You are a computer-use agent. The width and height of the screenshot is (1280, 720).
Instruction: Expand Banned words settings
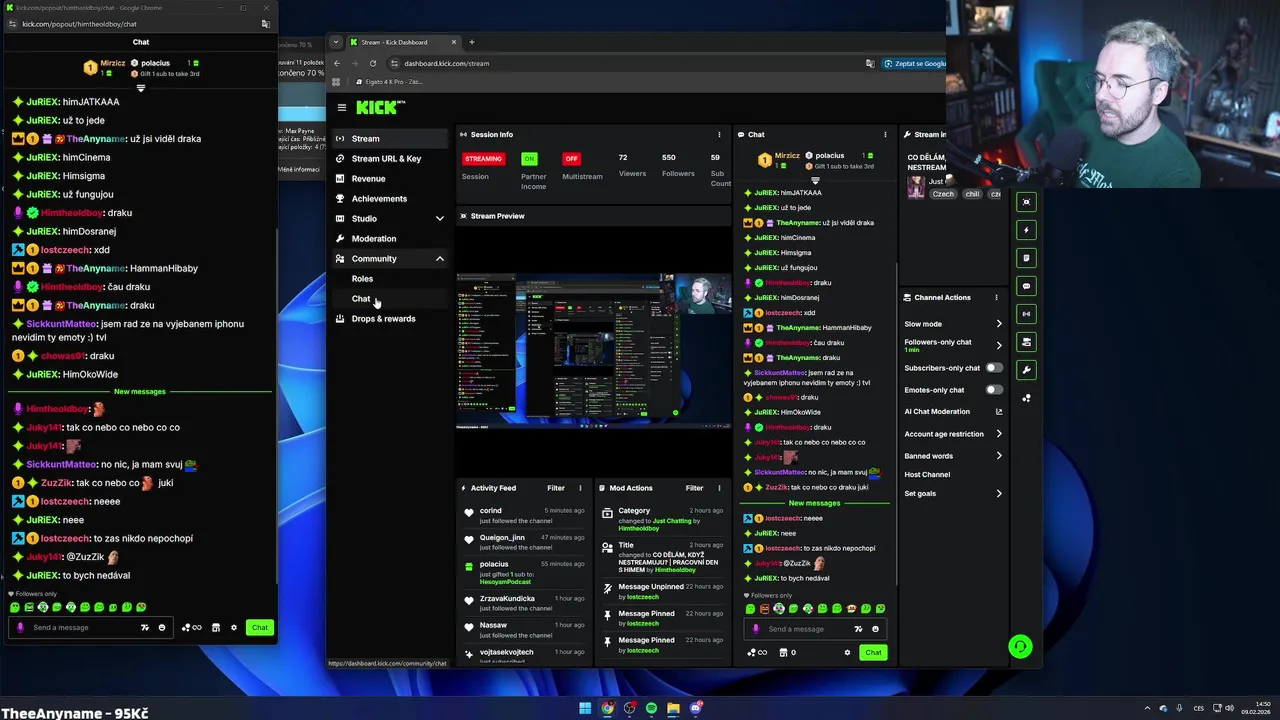998,456
